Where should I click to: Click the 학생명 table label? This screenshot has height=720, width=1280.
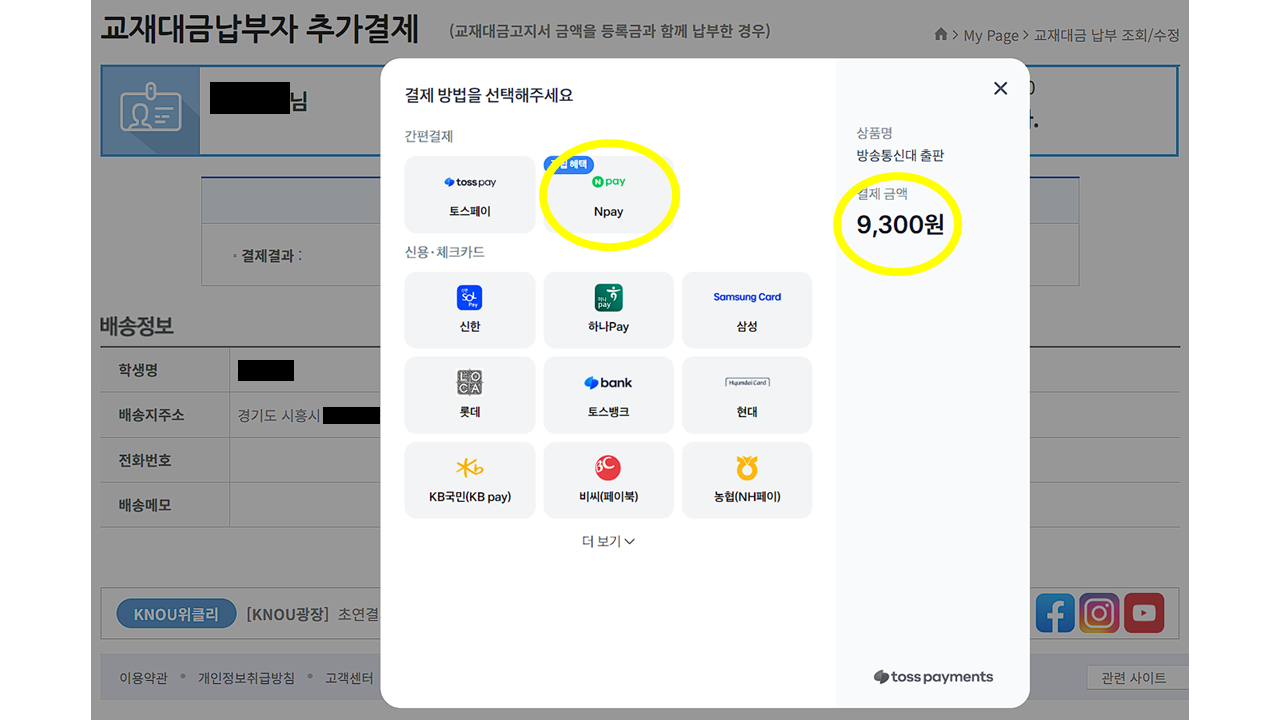point(138,370)
